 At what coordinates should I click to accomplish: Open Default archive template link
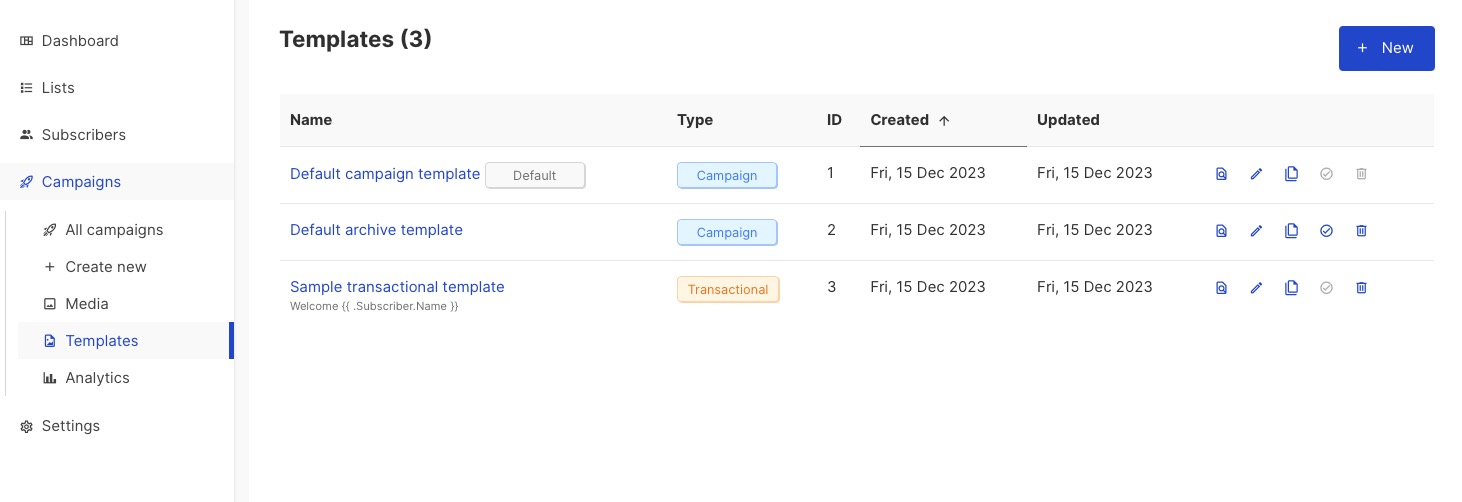click(376, 230)
